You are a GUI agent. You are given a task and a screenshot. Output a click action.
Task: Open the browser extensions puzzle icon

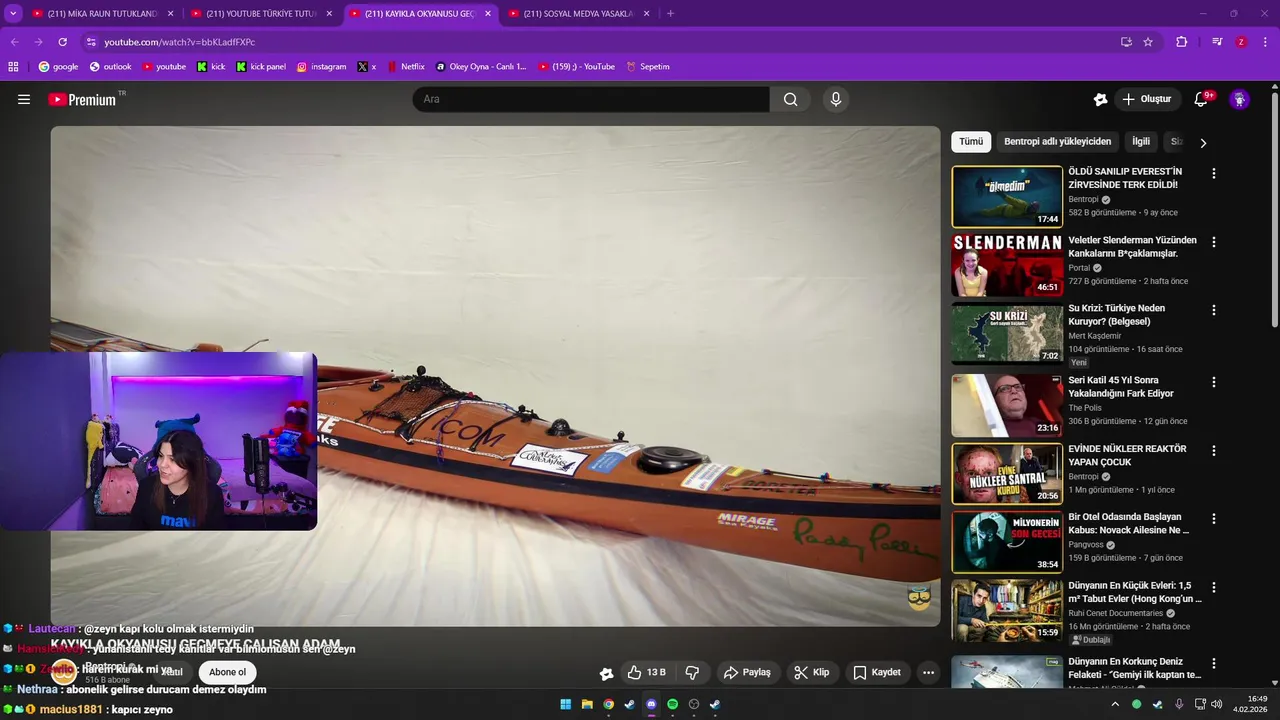coord(1181,42)
